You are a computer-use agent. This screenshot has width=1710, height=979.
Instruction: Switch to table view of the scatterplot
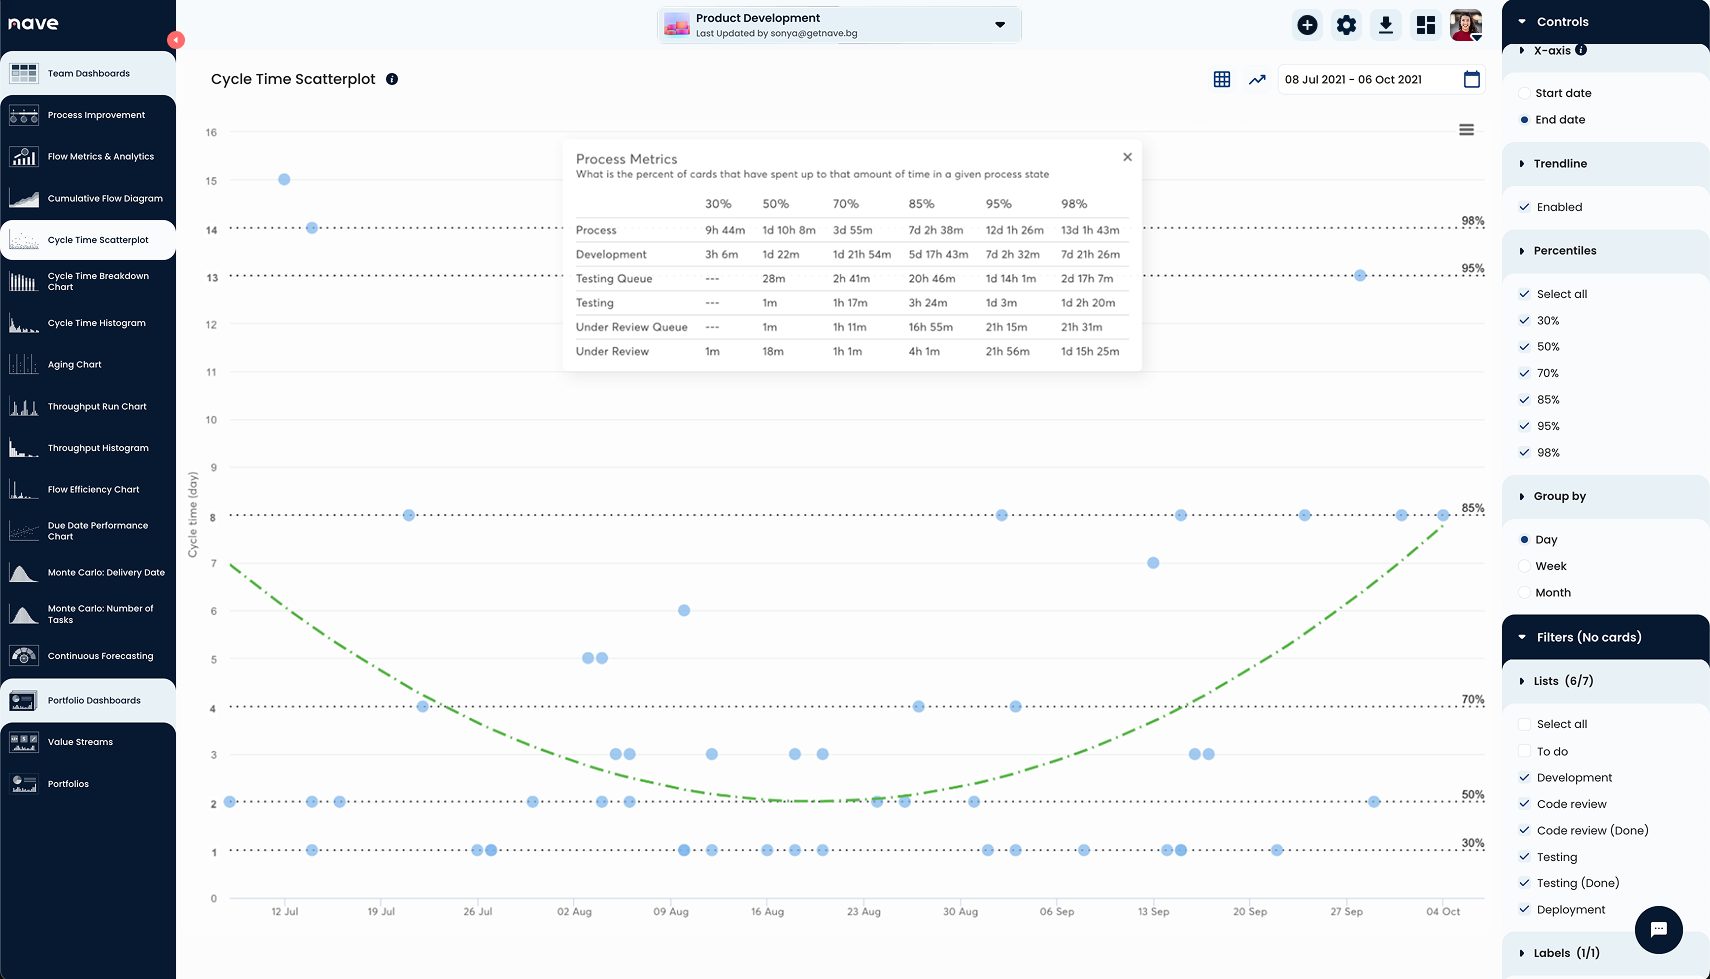click(1222, 78)
